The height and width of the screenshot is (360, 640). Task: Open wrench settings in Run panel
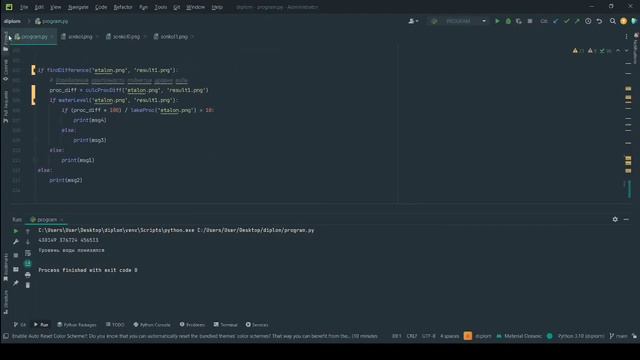tap(16, 242)
